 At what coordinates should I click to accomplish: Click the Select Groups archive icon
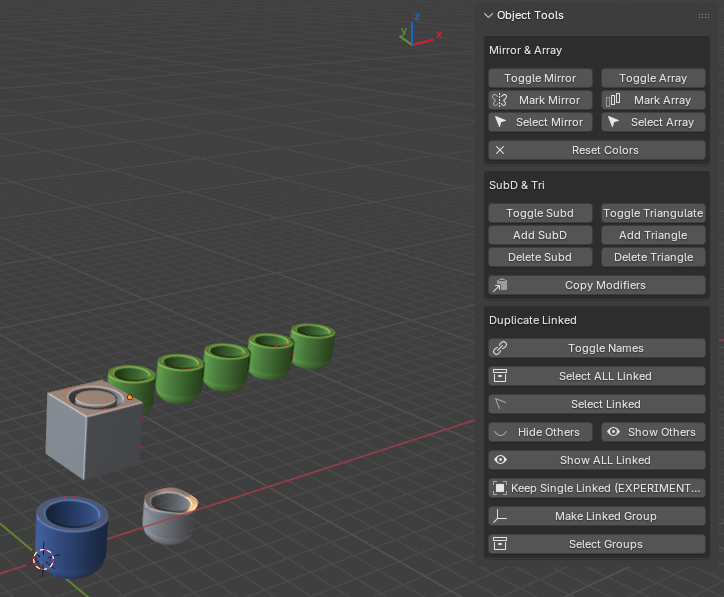(500, 544)
